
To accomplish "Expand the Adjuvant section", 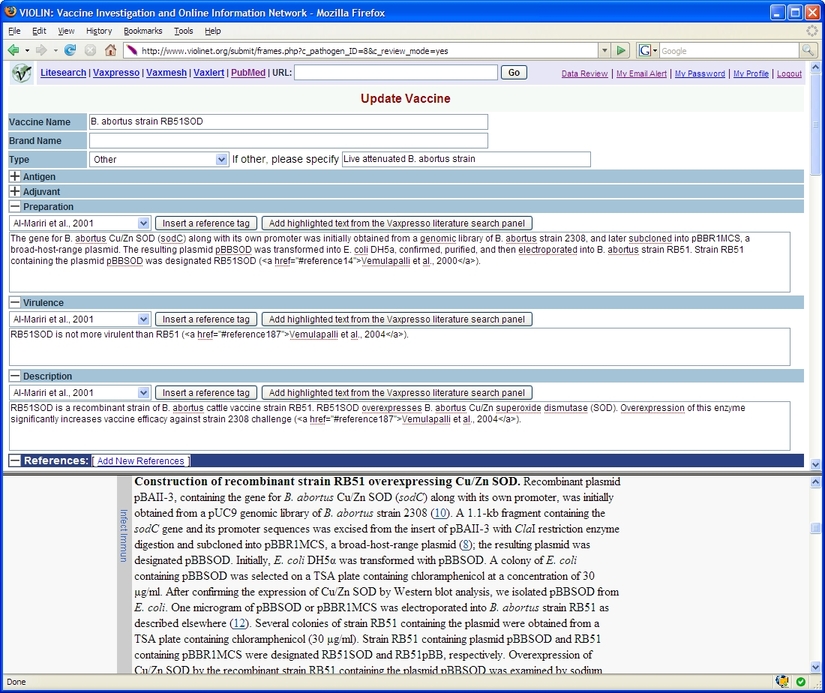I will (15, 192).
